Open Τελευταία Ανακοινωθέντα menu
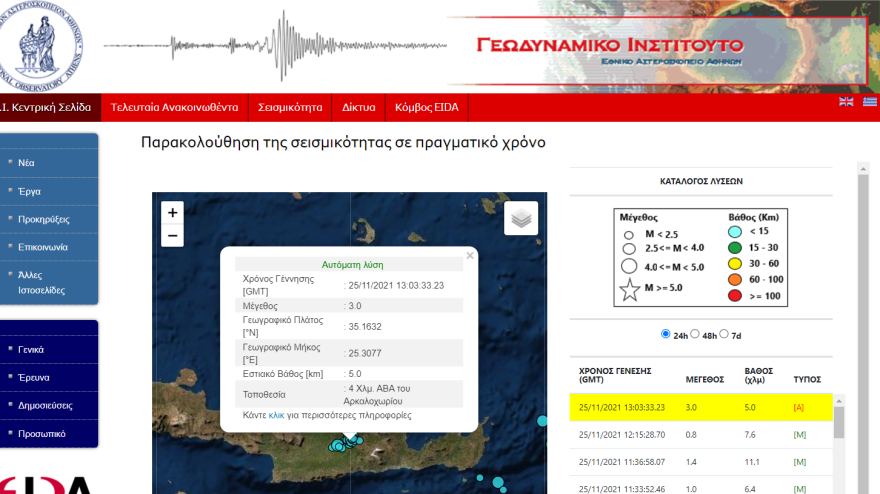Viewport: 880px width, 494px height. coord(174,107)
